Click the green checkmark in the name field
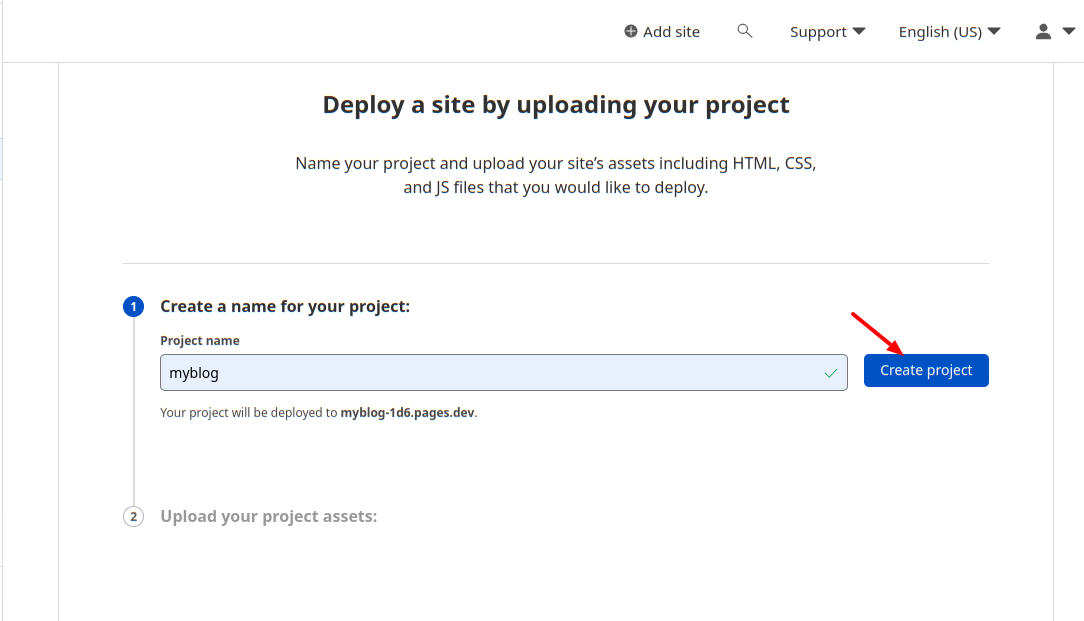Image resolution: width=1084 pixels, height=621 pixels. click(x=830, y=373)
